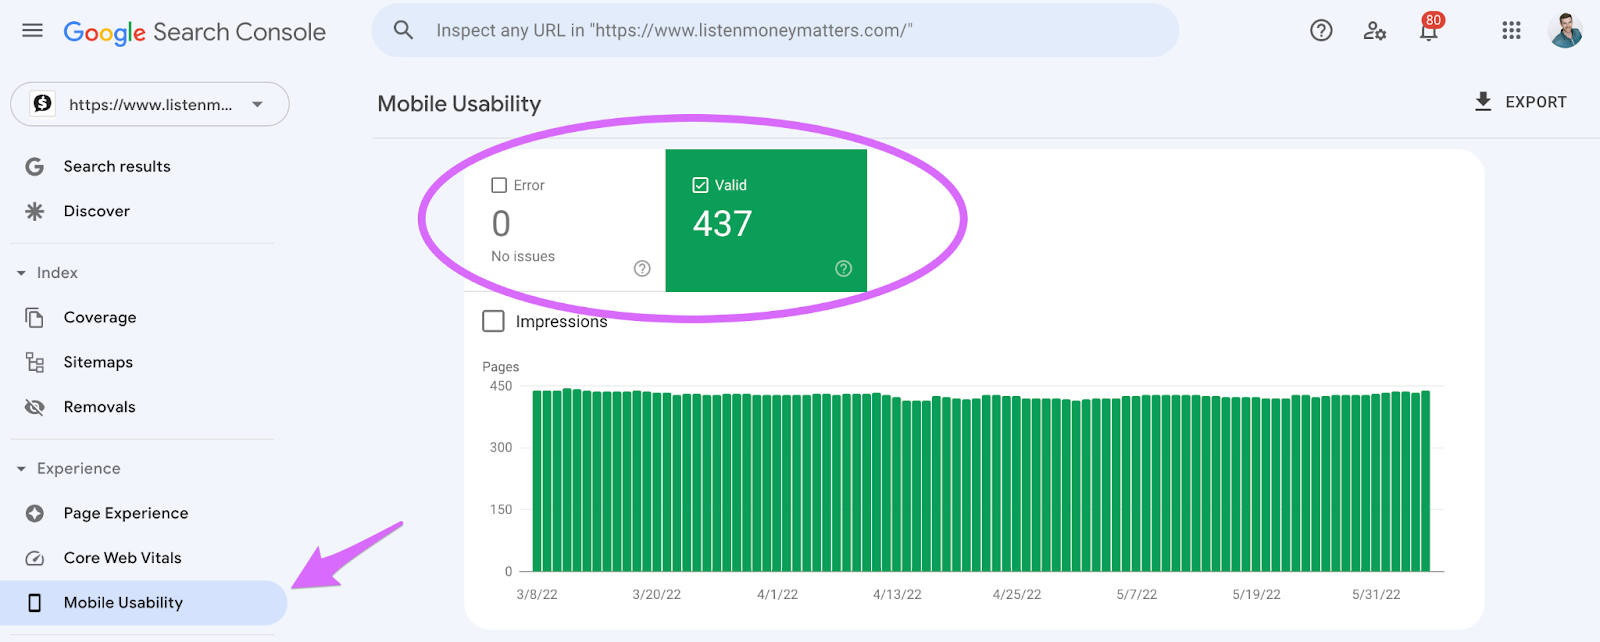The height and width of the screenshot is (642, 1600).
Task: Click the 'No issues' text
Action: pos(523,257)
